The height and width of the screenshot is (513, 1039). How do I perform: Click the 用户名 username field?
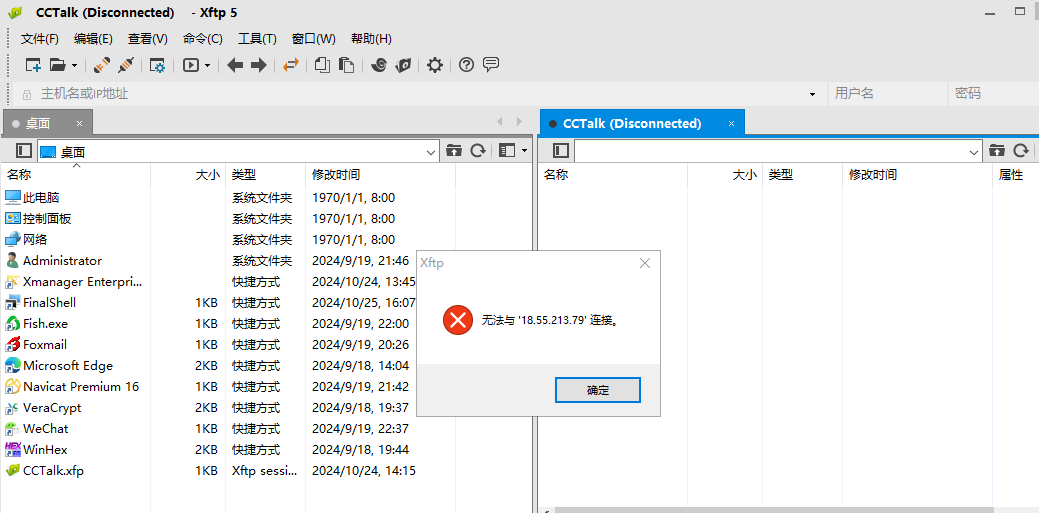tap(887, 94)
